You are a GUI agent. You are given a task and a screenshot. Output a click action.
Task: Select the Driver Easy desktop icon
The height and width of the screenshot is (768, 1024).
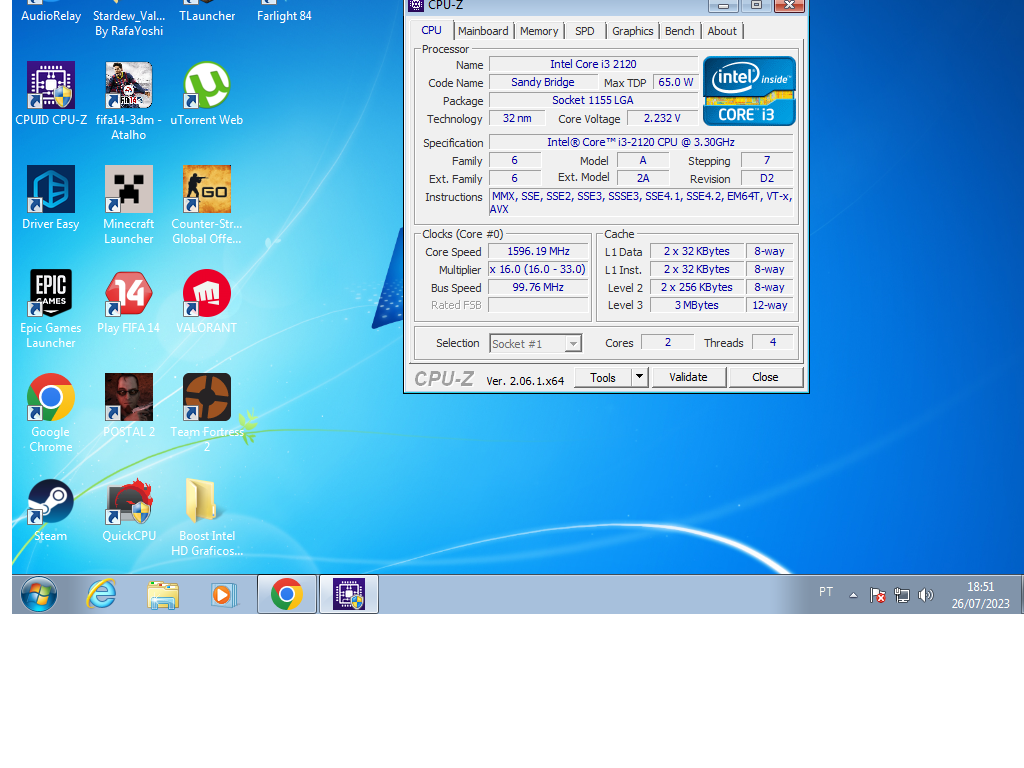[51, 197]
